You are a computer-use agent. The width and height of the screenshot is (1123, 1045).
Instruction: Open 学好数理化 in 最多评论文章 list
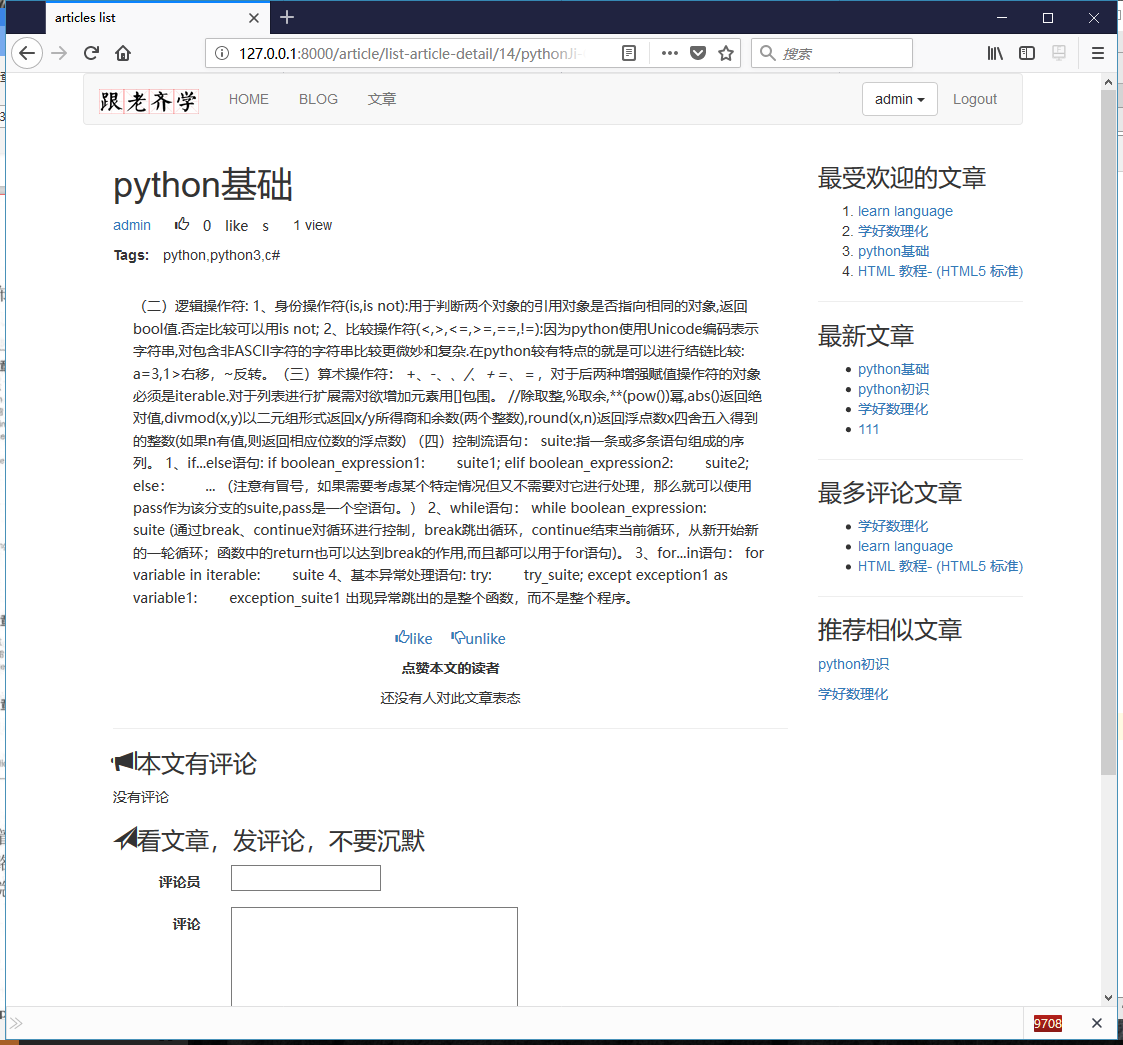pyautogui.click(x=893, y=526)
